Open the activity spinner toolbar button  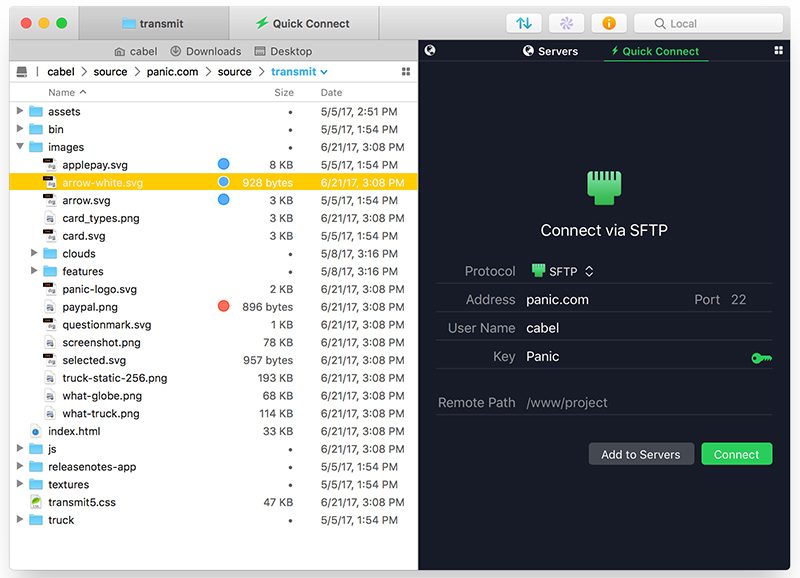coord(566,23)
